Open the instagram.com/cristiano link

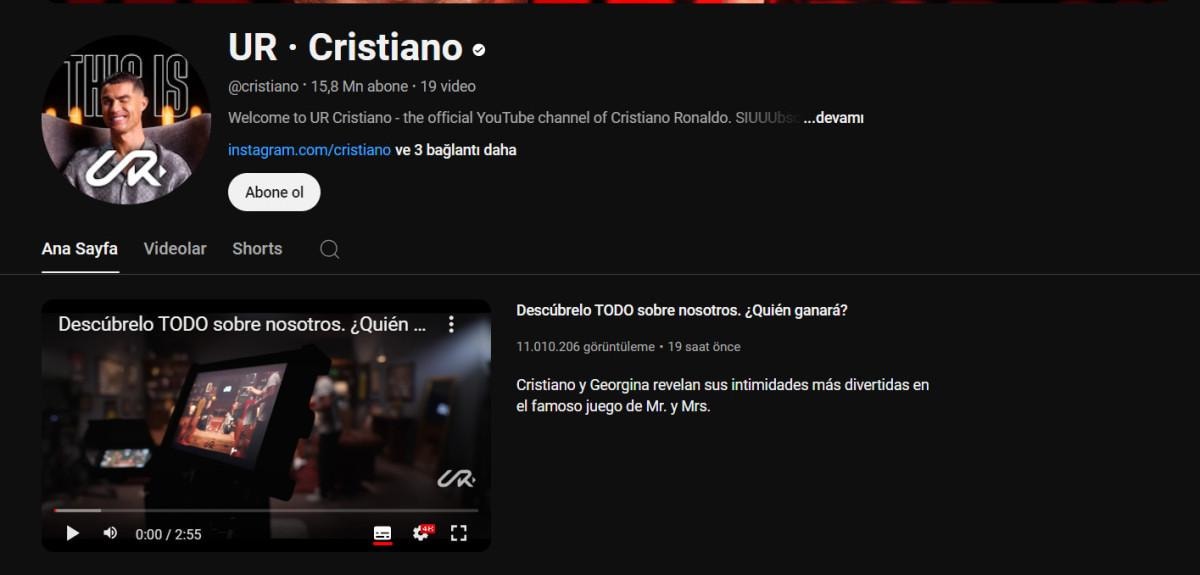point(309,150)
